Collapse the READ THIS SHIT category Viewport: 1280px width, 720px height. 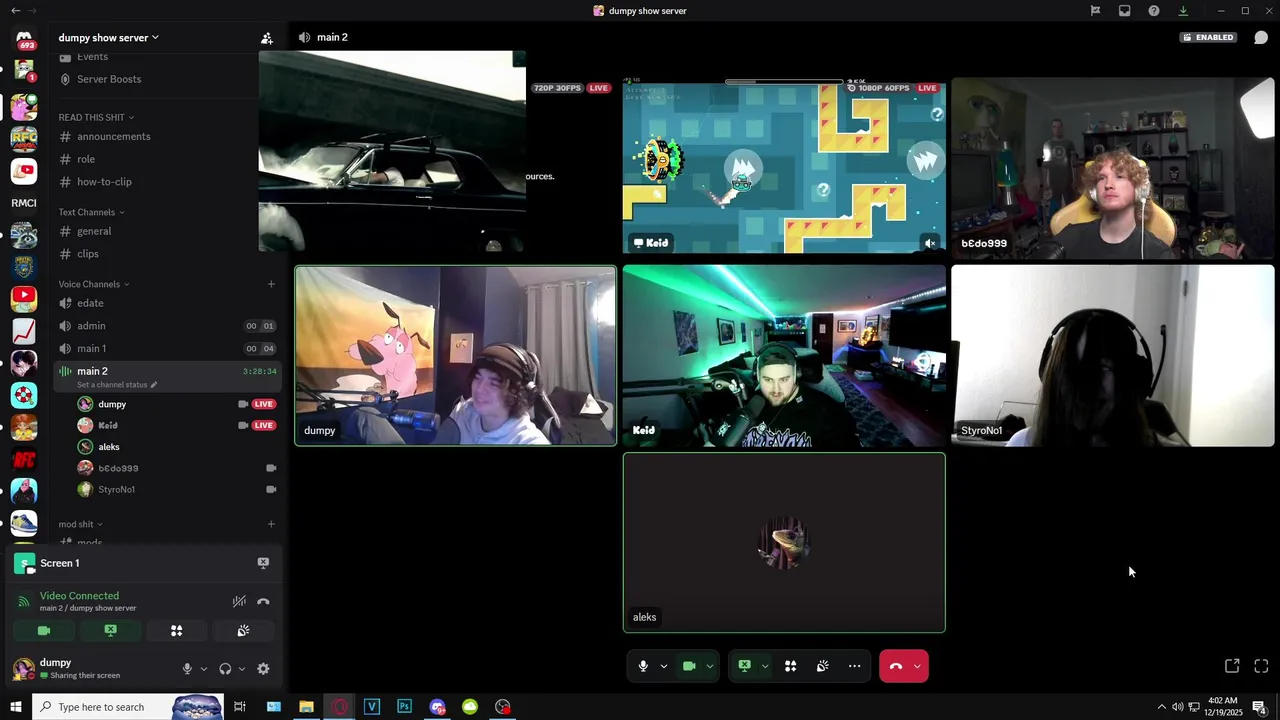[x=96, y=117]
